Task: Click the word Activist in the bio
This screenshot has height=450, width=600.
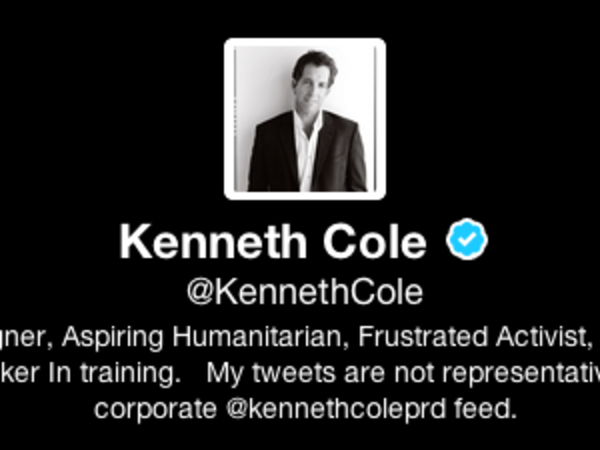Action: [545, 336]
